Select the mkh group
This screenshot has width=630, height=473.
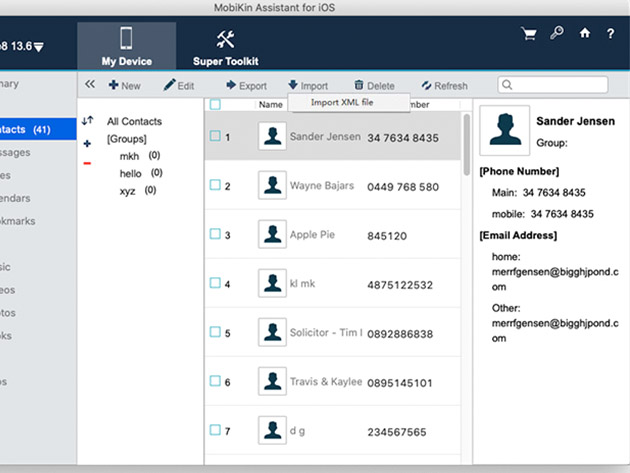click(140, 156)
